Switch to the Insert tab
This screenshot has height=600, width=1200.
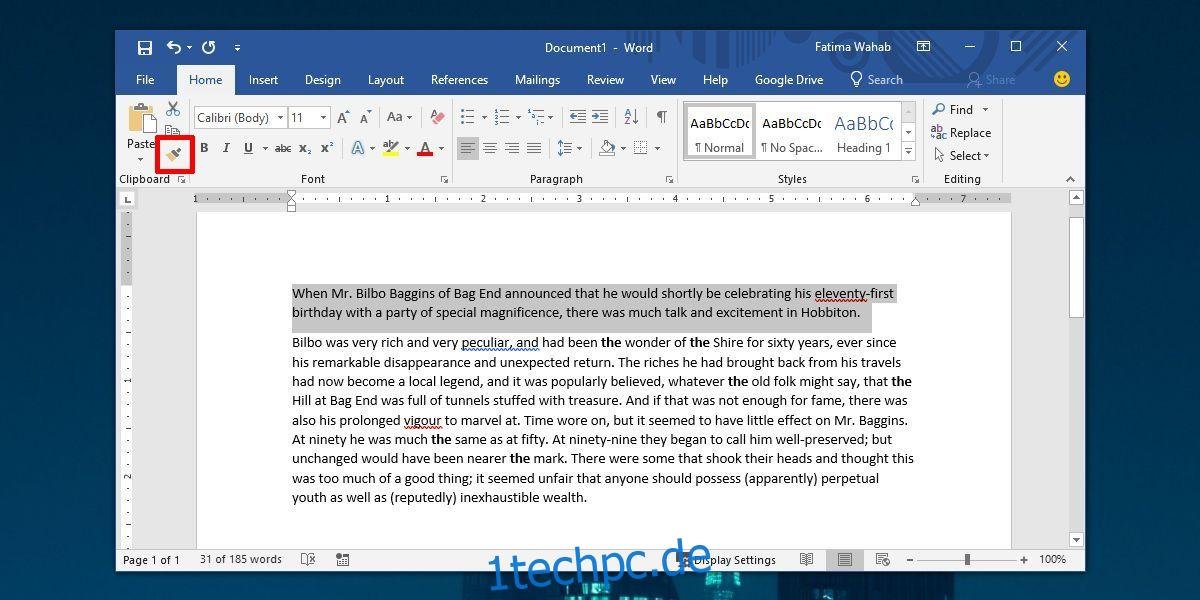pyautogui.click(x=264, y=80)
